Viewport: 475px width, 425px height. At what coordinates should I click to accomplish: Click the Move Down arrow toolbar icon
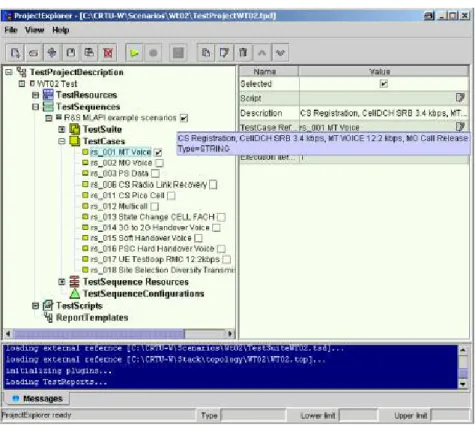[x=280, y=53]
